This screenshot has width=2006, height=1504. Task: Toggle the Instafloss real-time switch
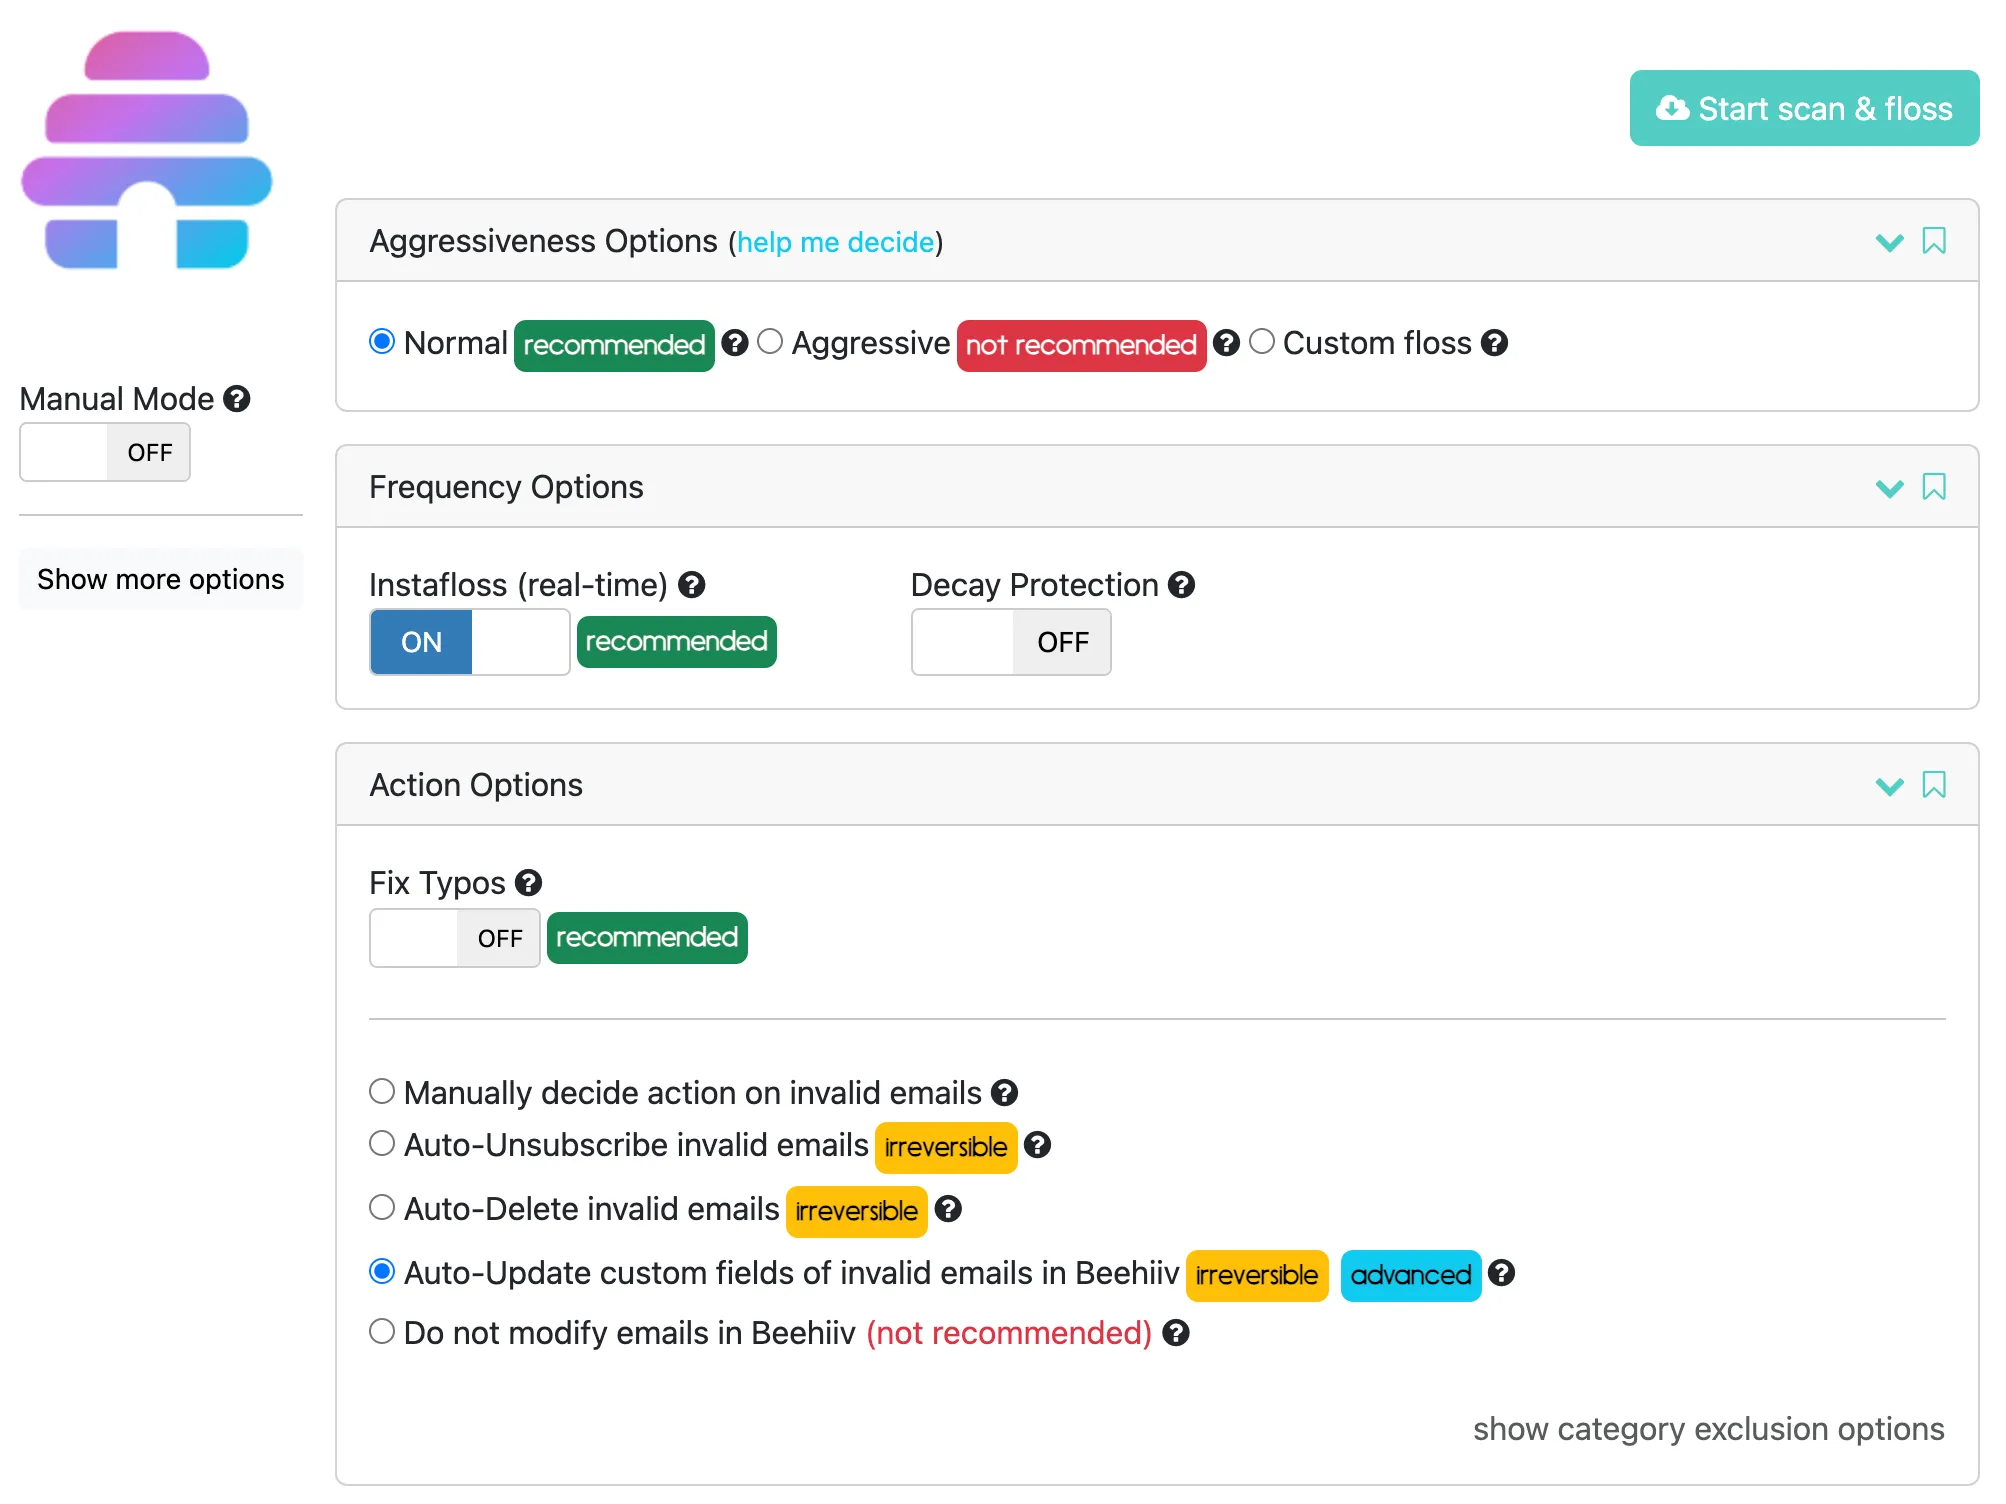point(470,642)
